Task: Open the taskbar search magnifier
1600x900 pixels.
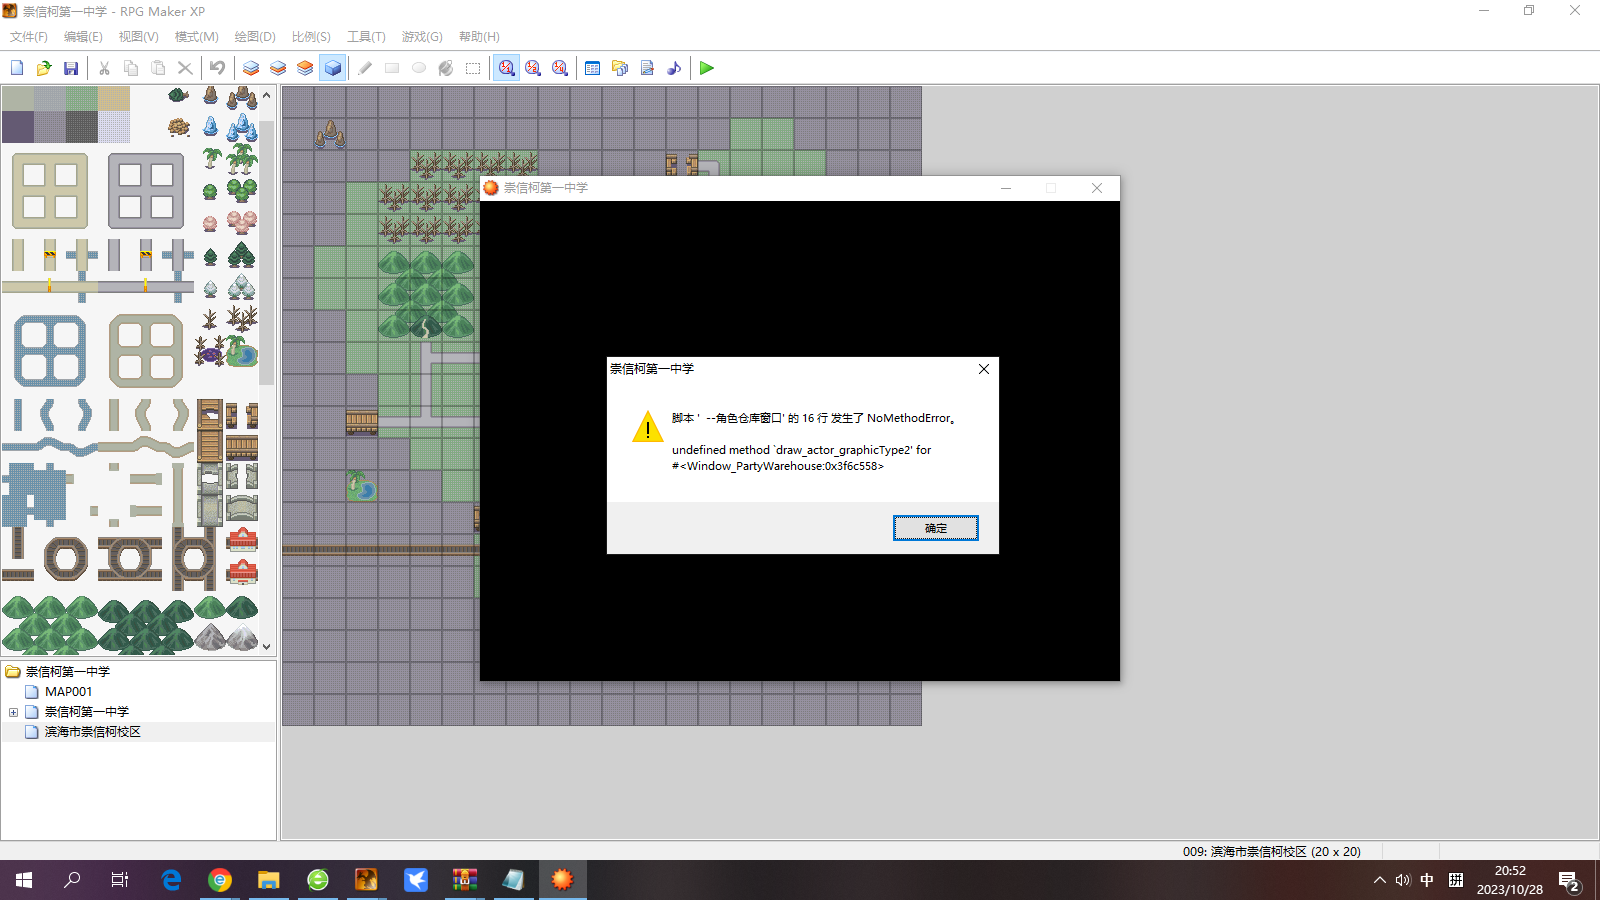Action: (72, 880)
